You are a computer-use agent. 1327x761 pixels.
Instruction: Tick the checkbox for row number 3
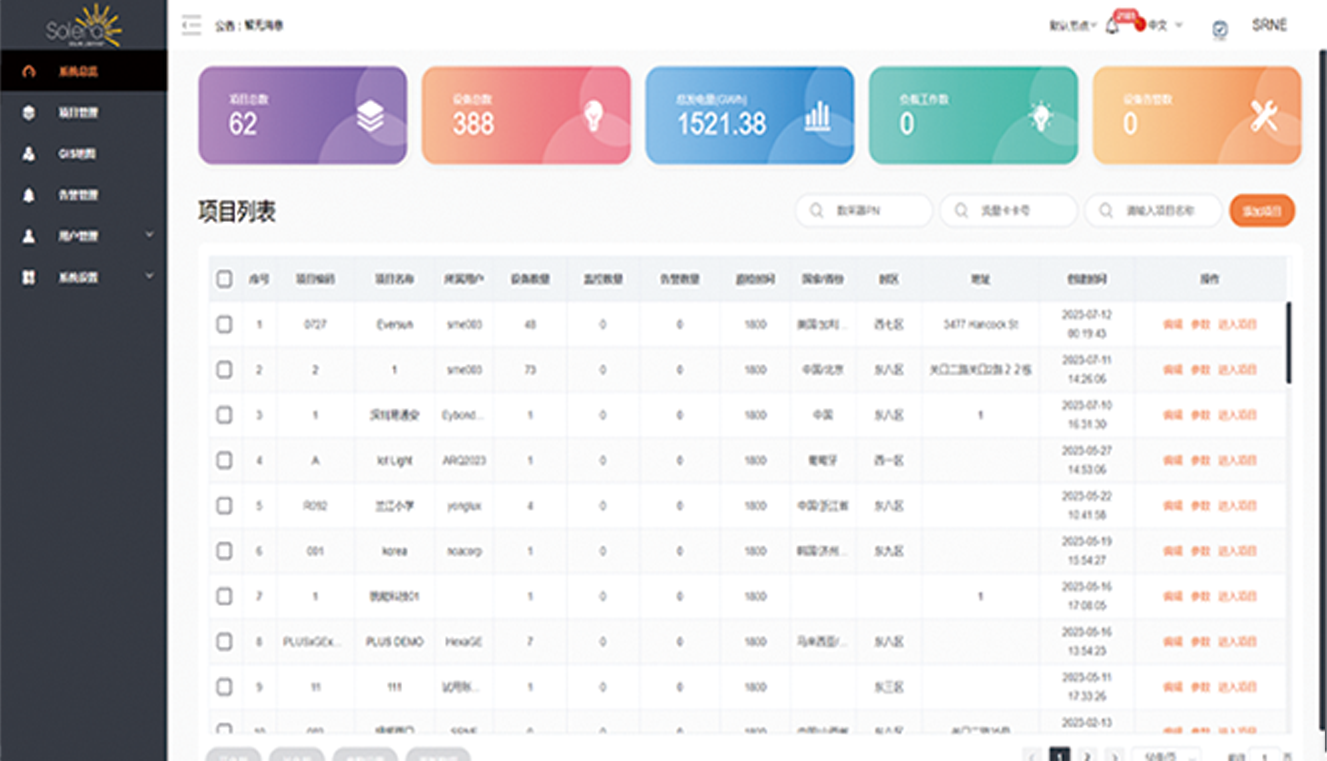coord(225,415)
